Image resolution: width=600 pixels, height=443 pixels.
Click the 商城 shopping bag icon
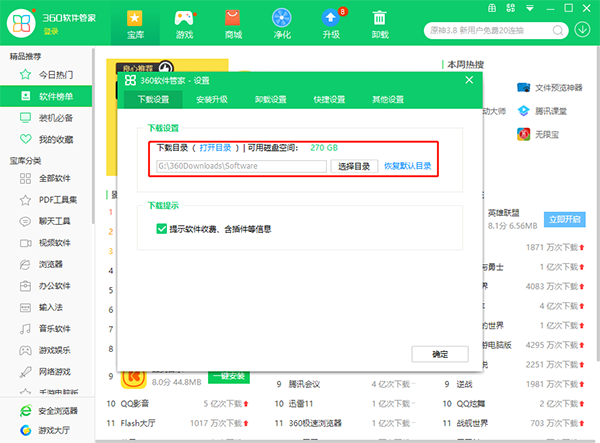tap(233, 18)
